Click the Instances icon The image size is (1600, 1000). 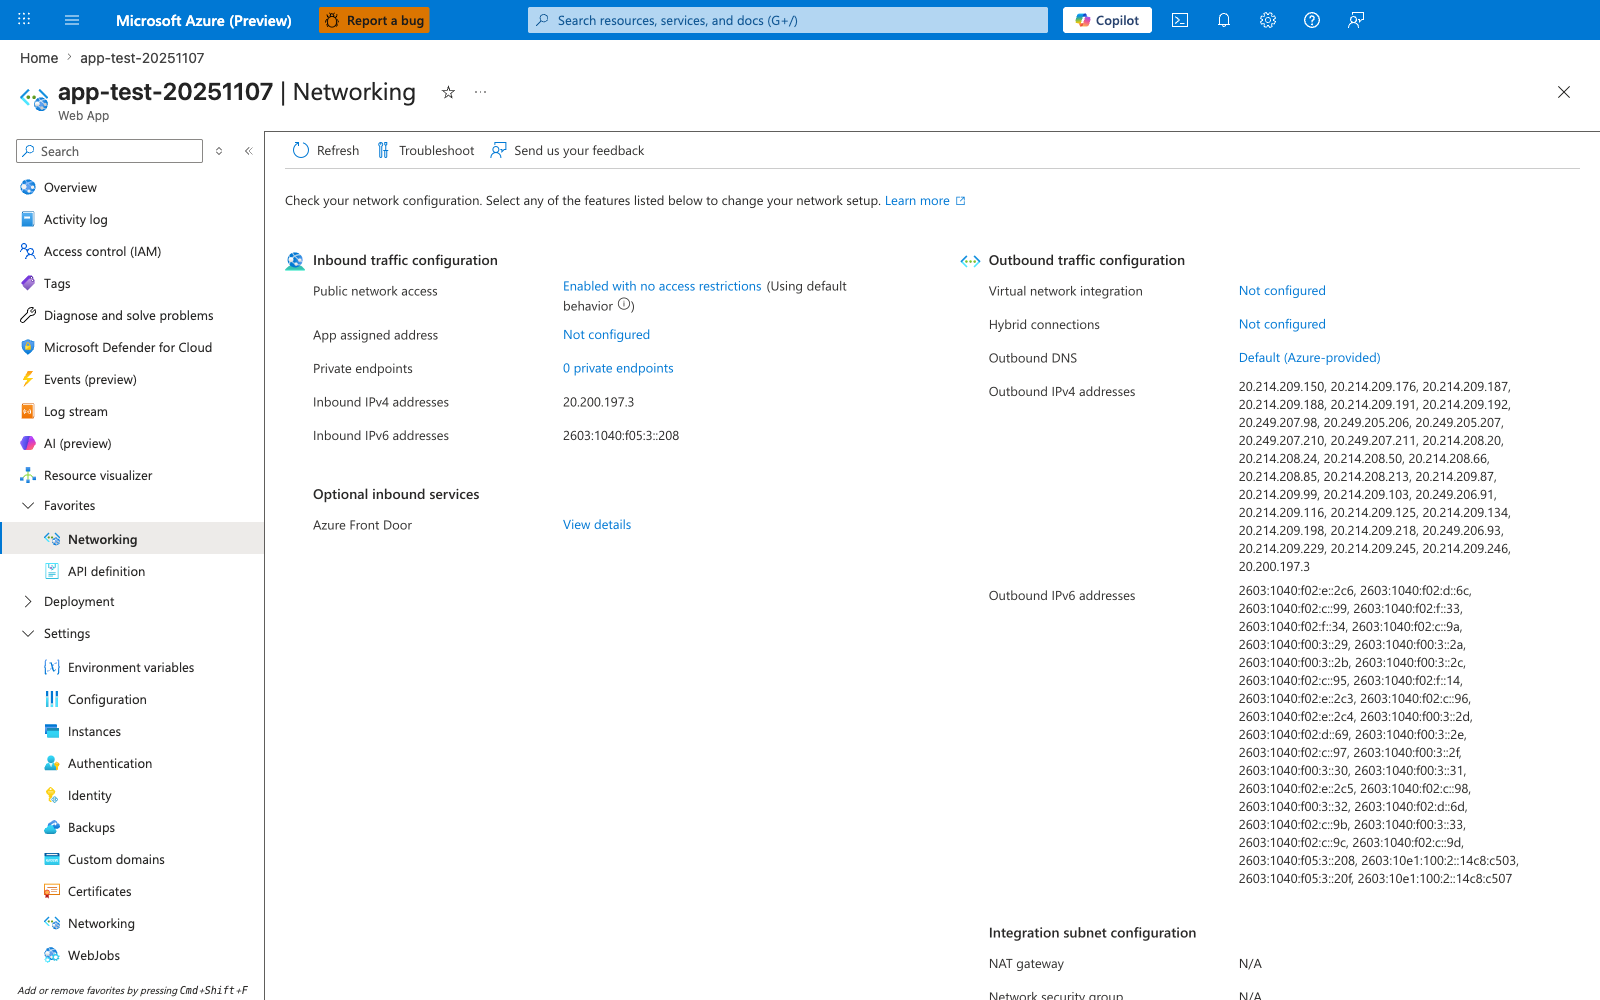52,731
